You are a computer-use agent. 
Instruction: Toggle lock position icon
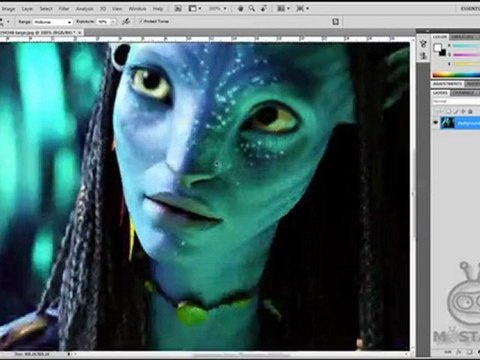pyautogui.click(x=463, y=111)
